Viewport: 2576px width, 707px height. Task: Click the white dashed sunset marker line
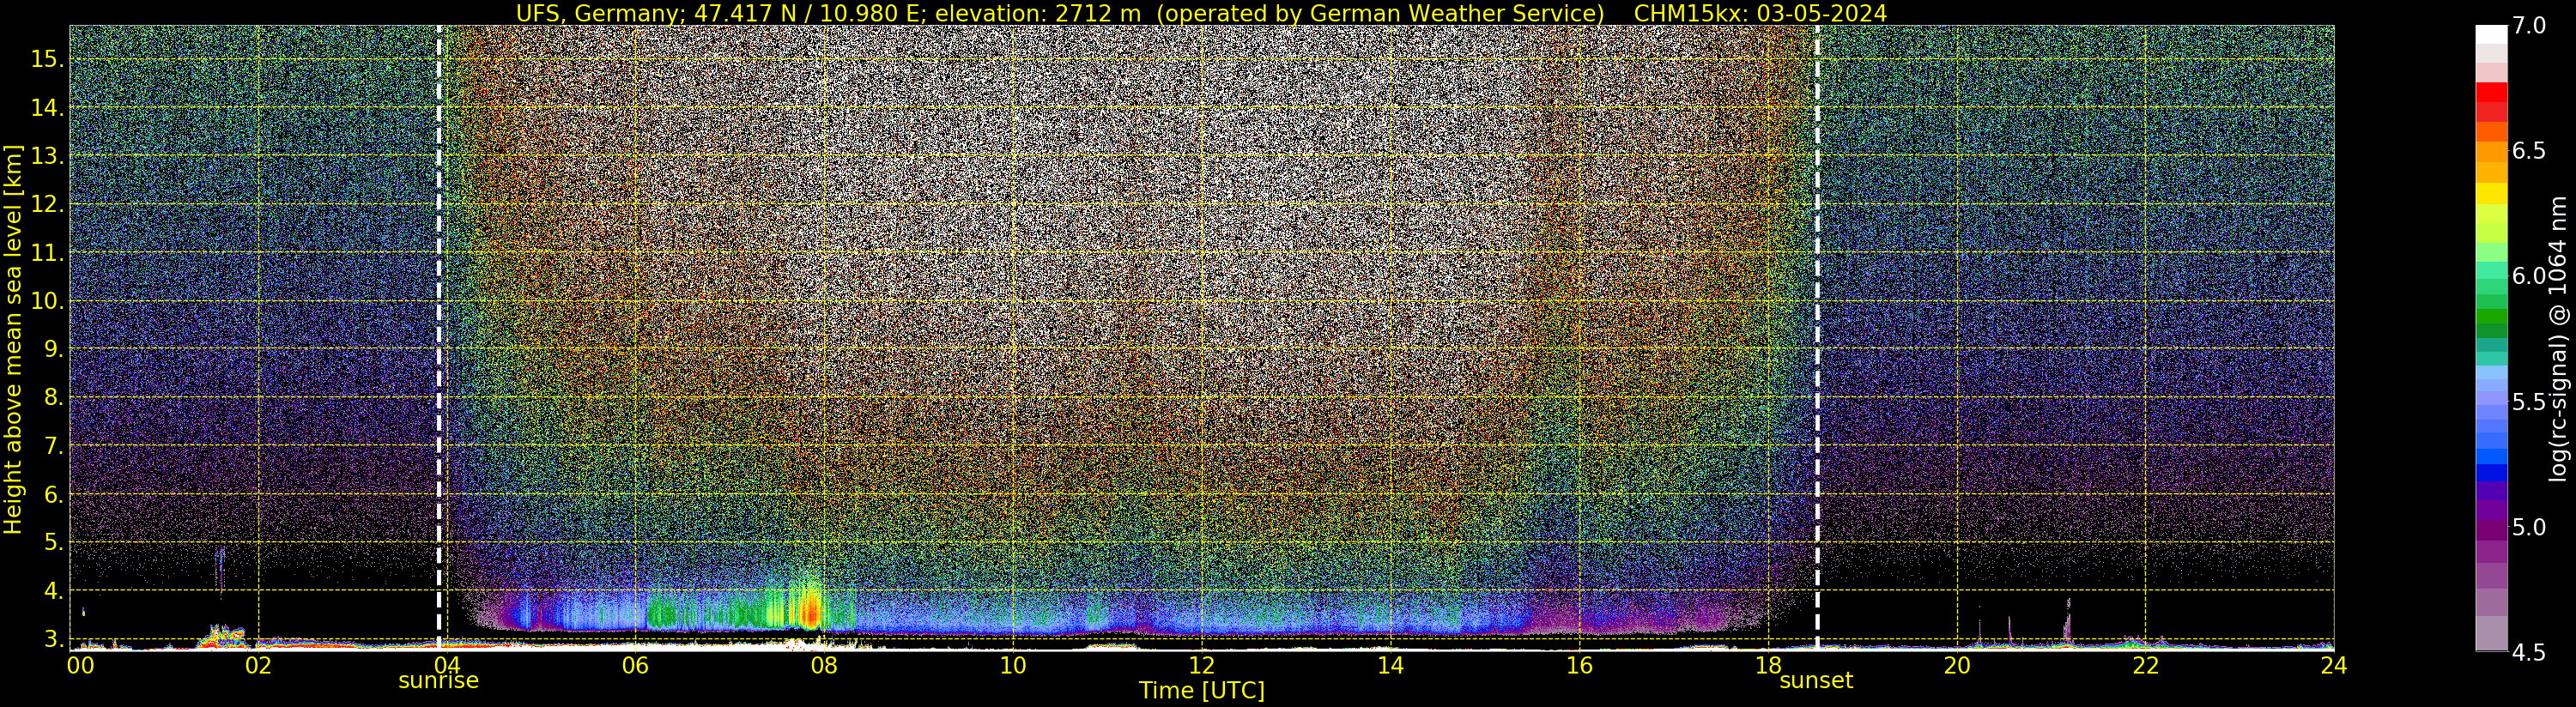[x=1817, y=338]
